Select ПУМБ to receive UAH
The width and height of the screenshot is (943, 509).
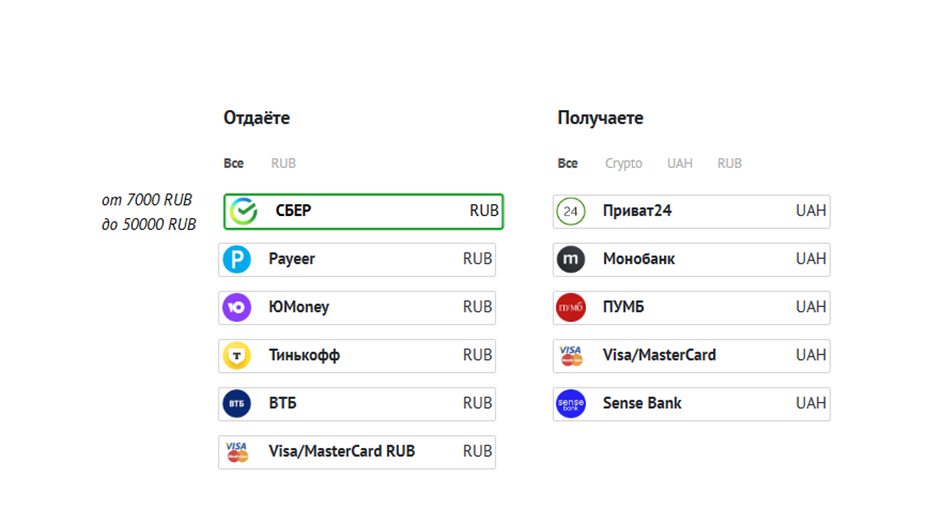click(692, 307)
